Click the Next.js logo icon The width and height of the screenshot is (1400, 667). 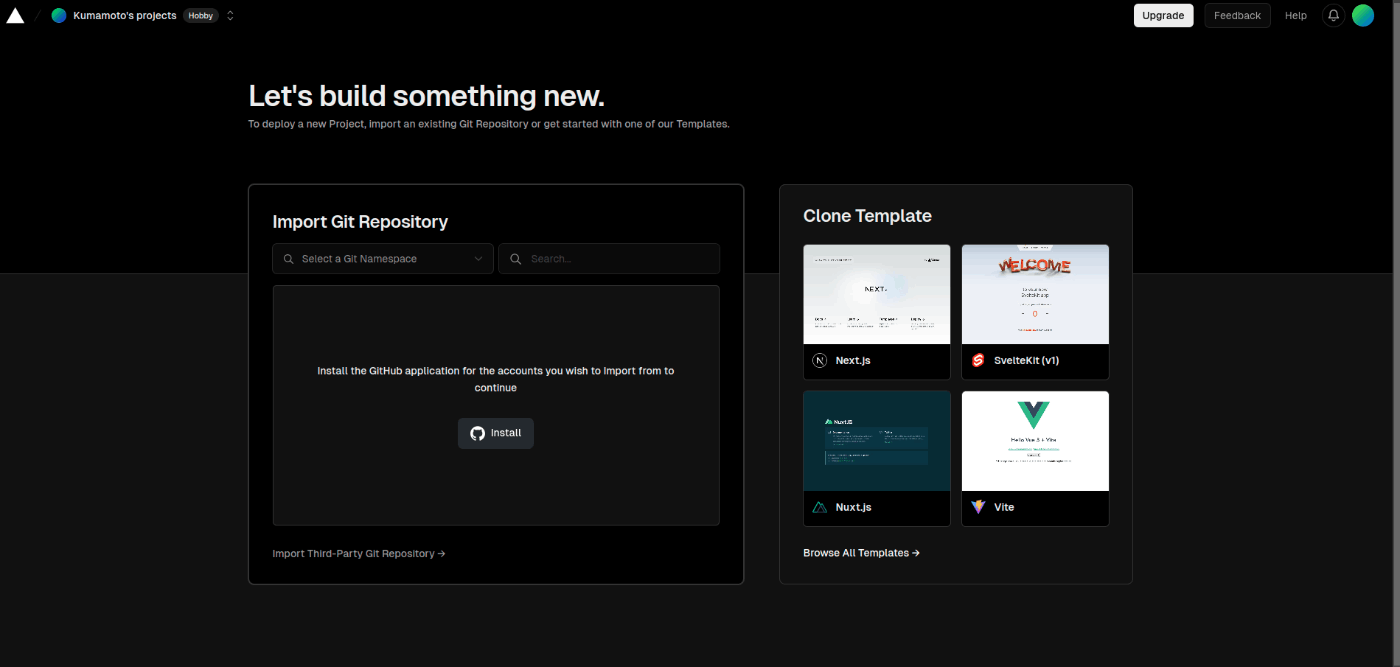click(x=820, y=360)
